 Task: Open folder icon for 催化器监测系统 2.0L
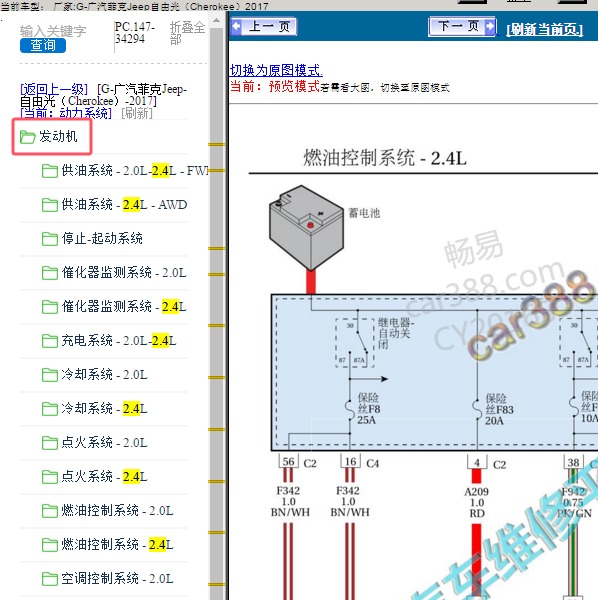click(x=50, y=273)
